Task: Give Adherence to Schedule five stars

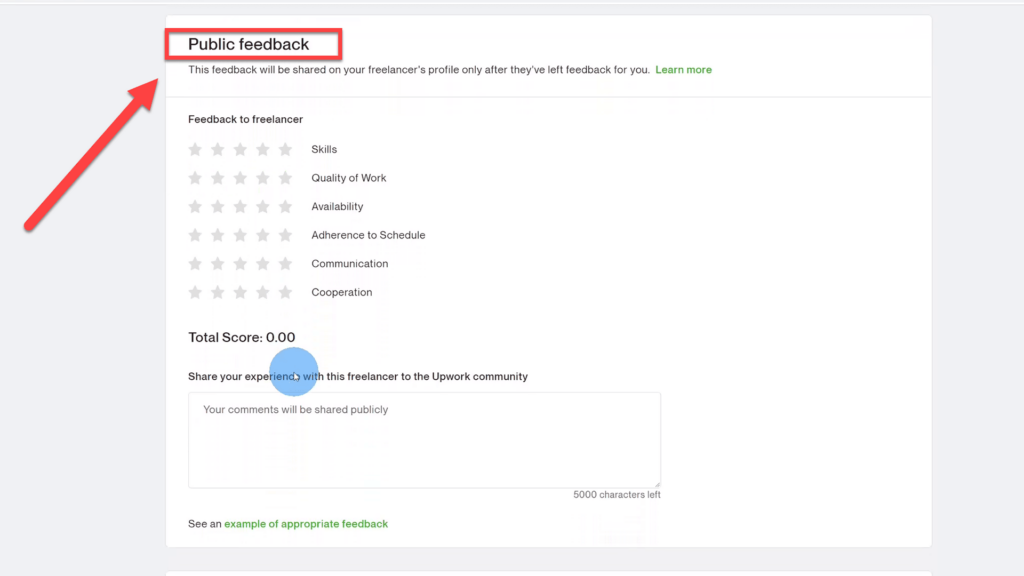Action: click(285, 235)
